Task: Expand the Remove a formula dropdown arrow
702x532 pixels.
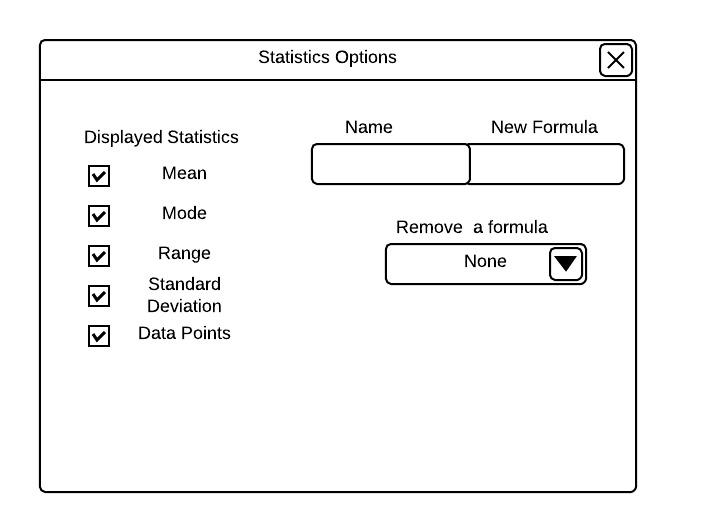Action: [x=566, y=264]
